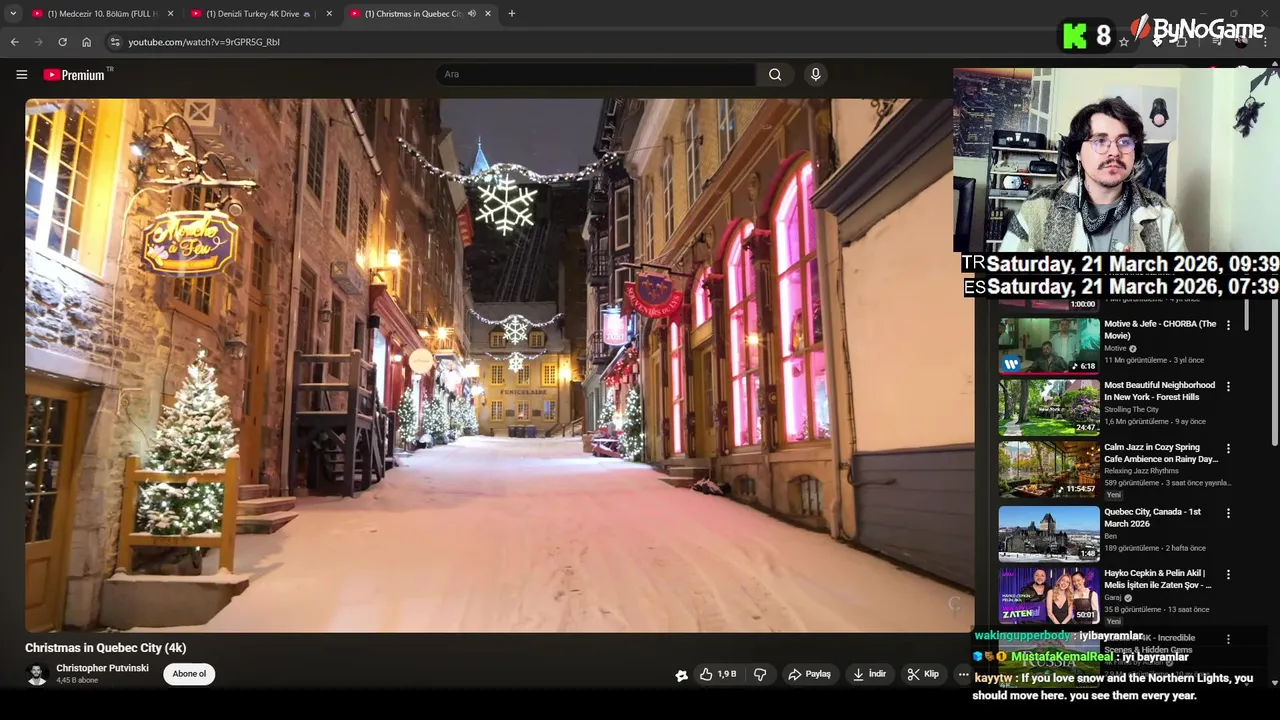The width and height of the screenshot is (1280, 720).
Task: Open options menu for Hayko Cepkin video
Action: coord(1228,575)
